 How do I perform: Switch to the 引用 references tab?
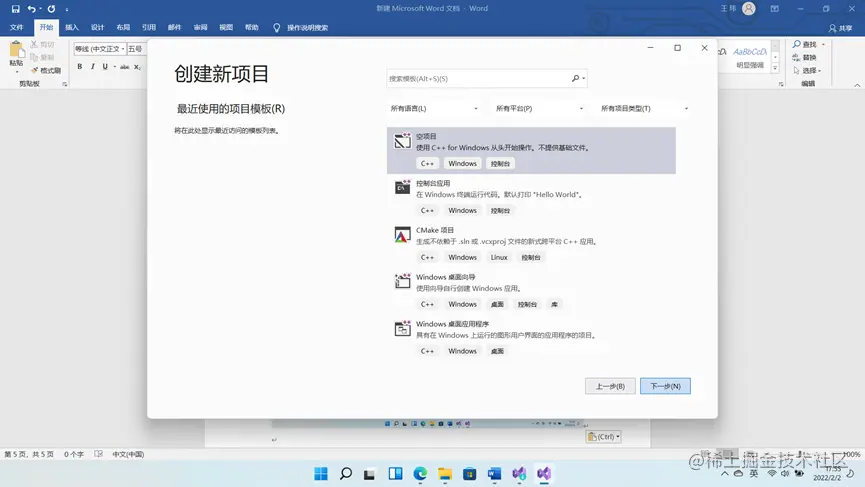149,28
